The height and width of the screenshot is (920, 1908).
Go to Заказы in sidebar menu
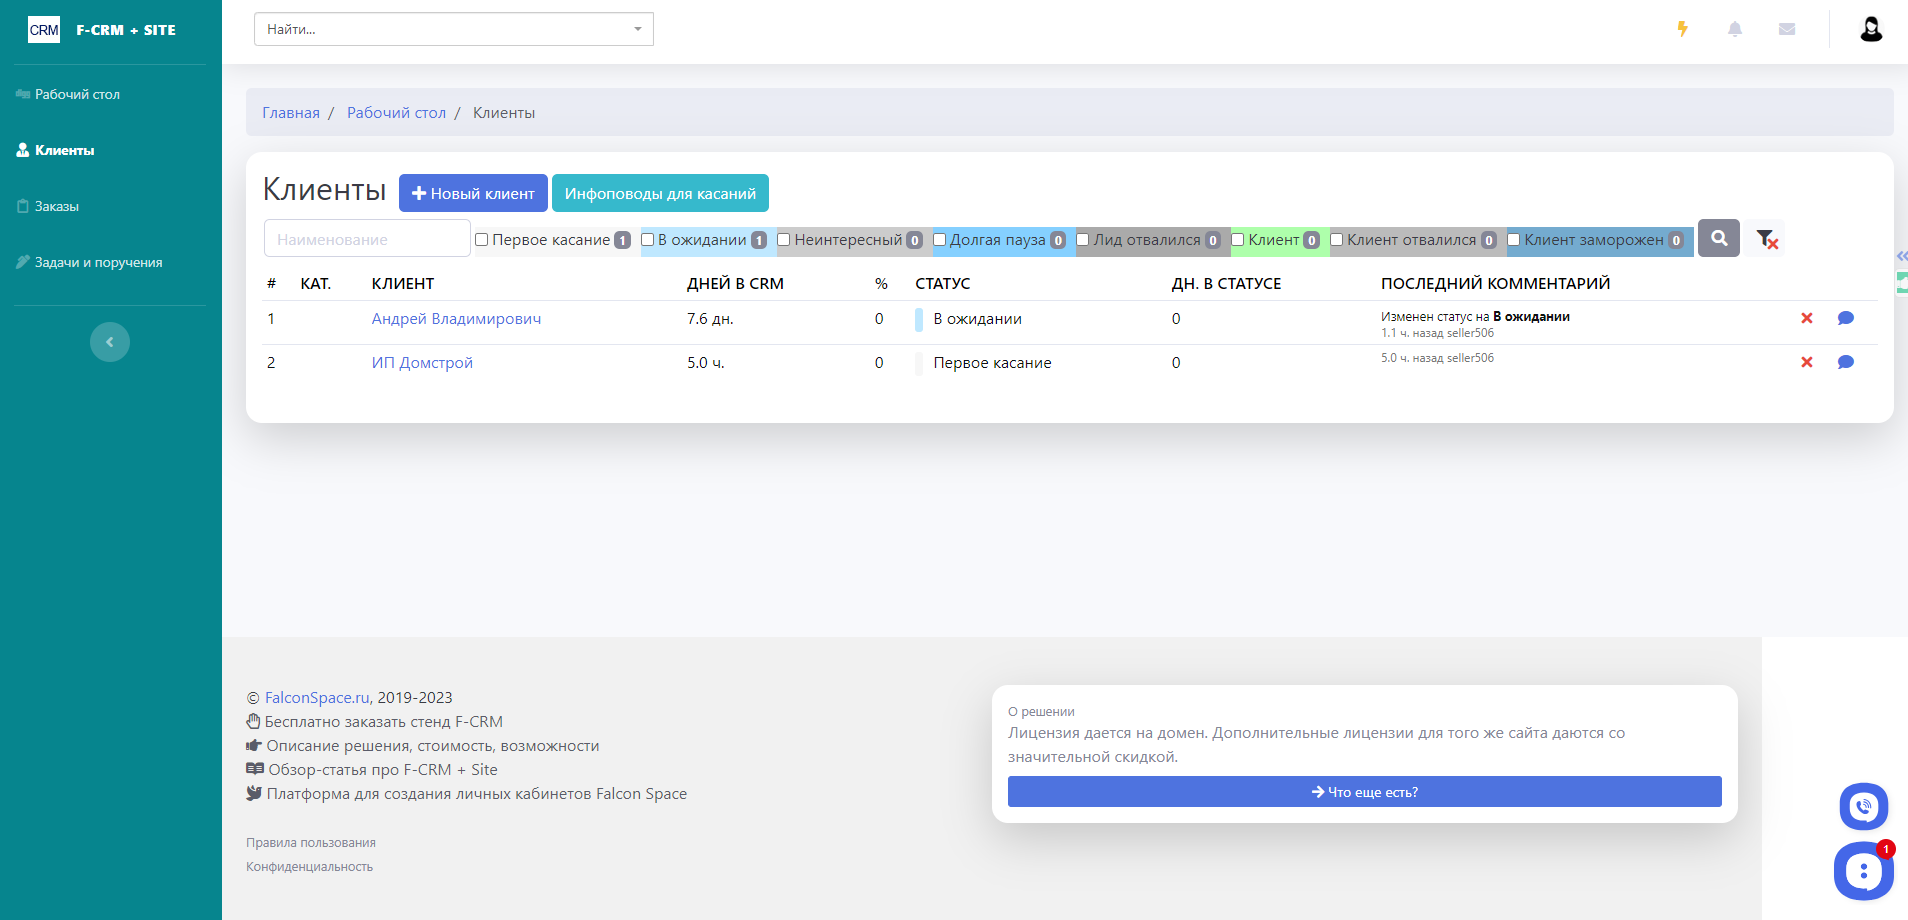57,206
